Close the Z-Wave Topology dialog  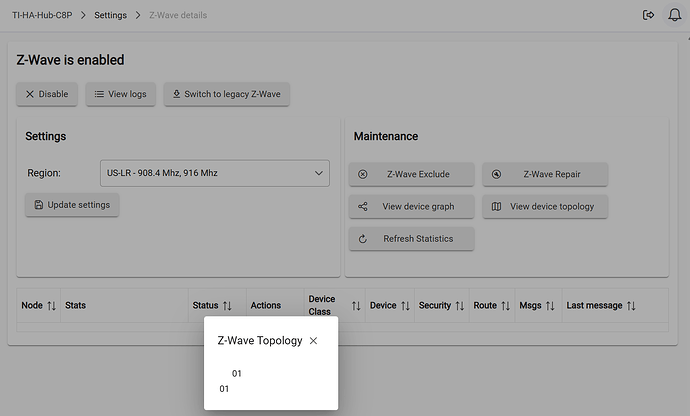313,341
